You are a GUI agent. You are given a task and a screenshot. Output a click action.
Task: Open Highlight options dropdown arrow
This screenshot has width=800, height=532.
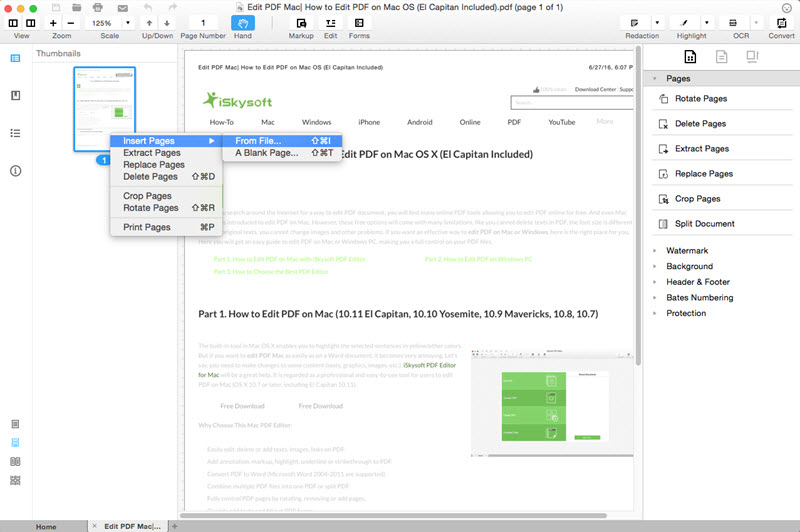tap(707, 23)
